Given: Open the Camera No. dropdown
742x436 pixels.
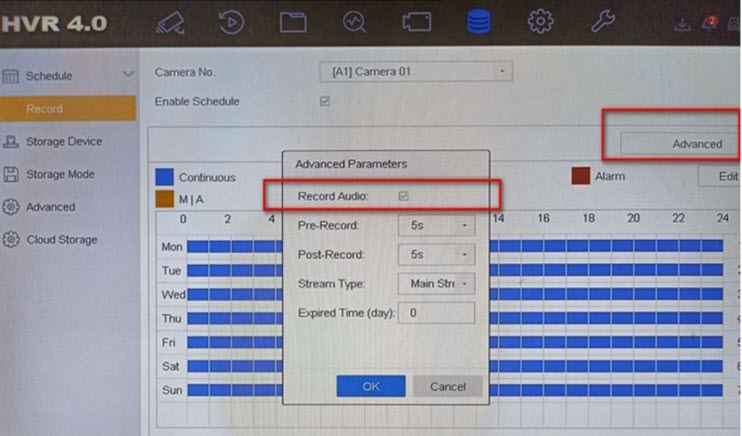Looking at the screenshot, I should point(415,72).
